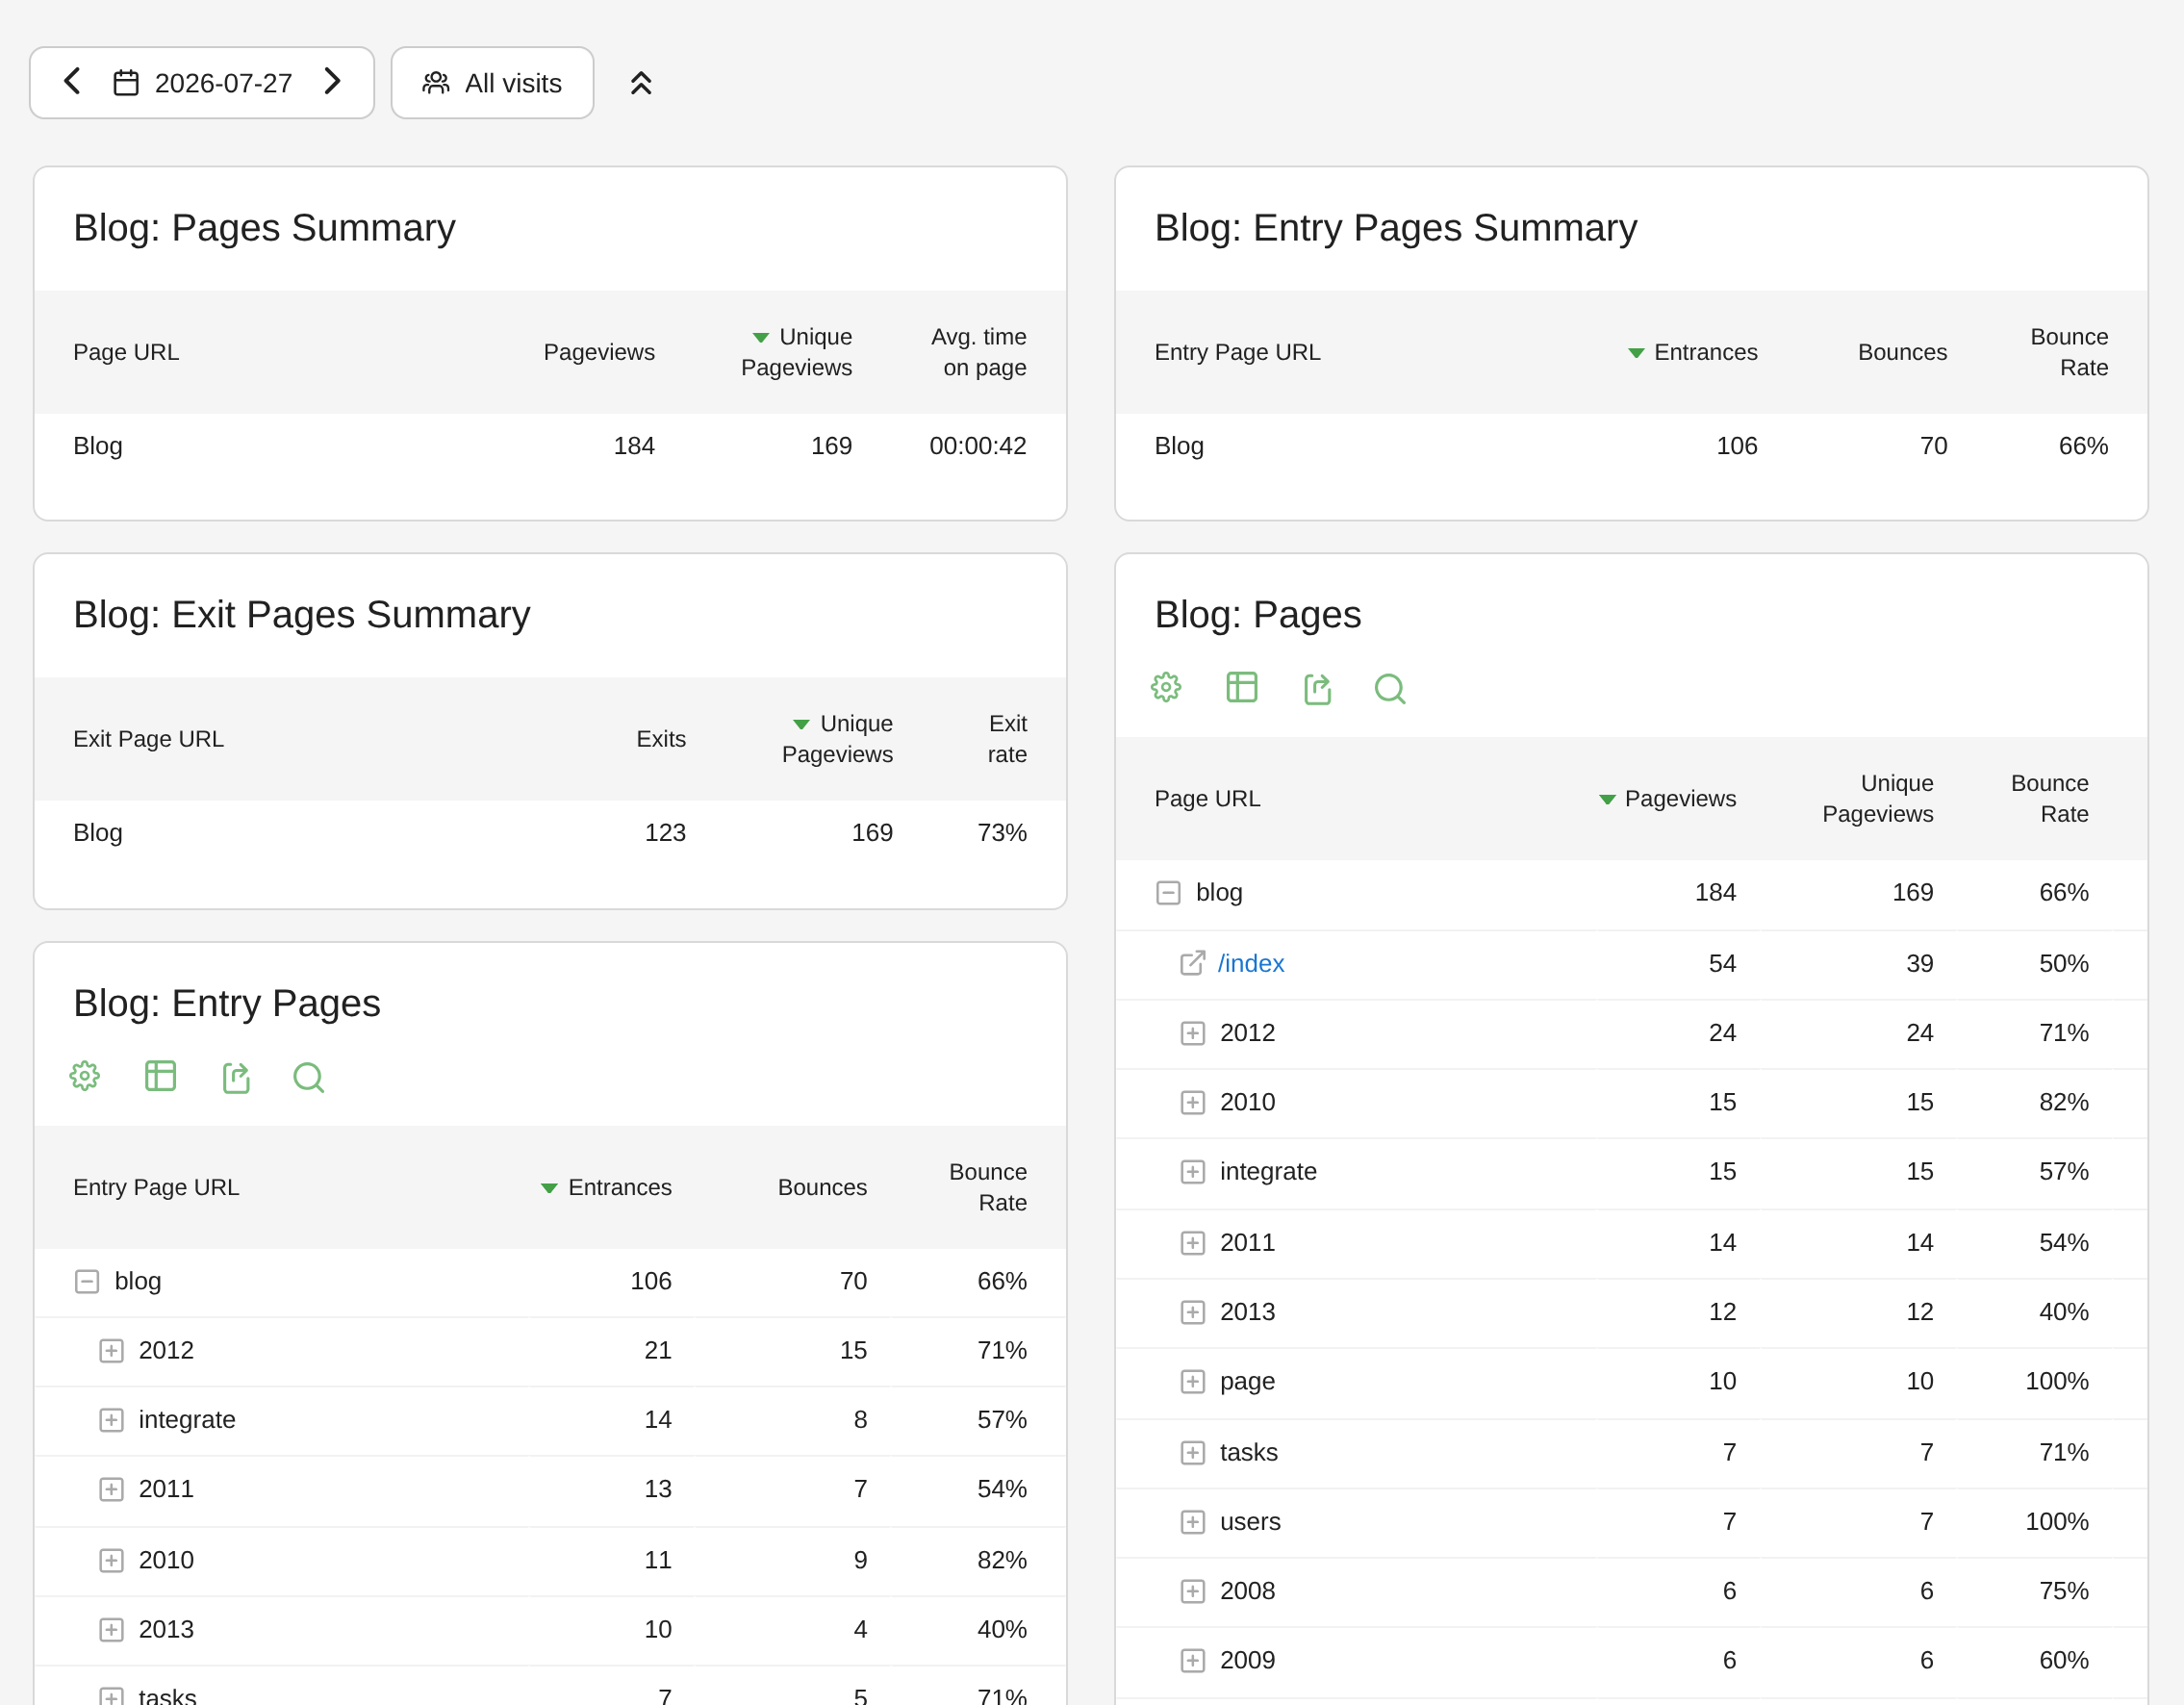
Task: Sort Blog: Exit Pages Summary by Exit rate
Action: point(1006,739)
